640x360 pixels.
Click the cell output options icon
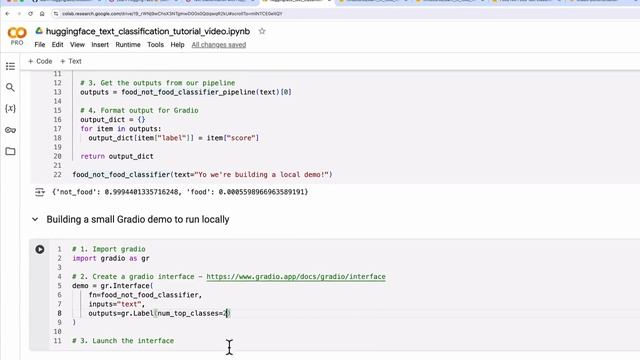click(40, 192)
